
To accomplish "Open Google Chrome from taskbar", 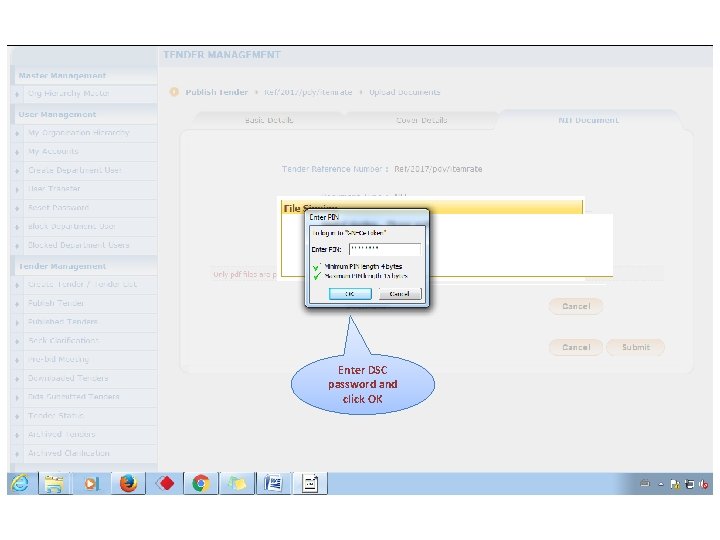I will [201, 484].
